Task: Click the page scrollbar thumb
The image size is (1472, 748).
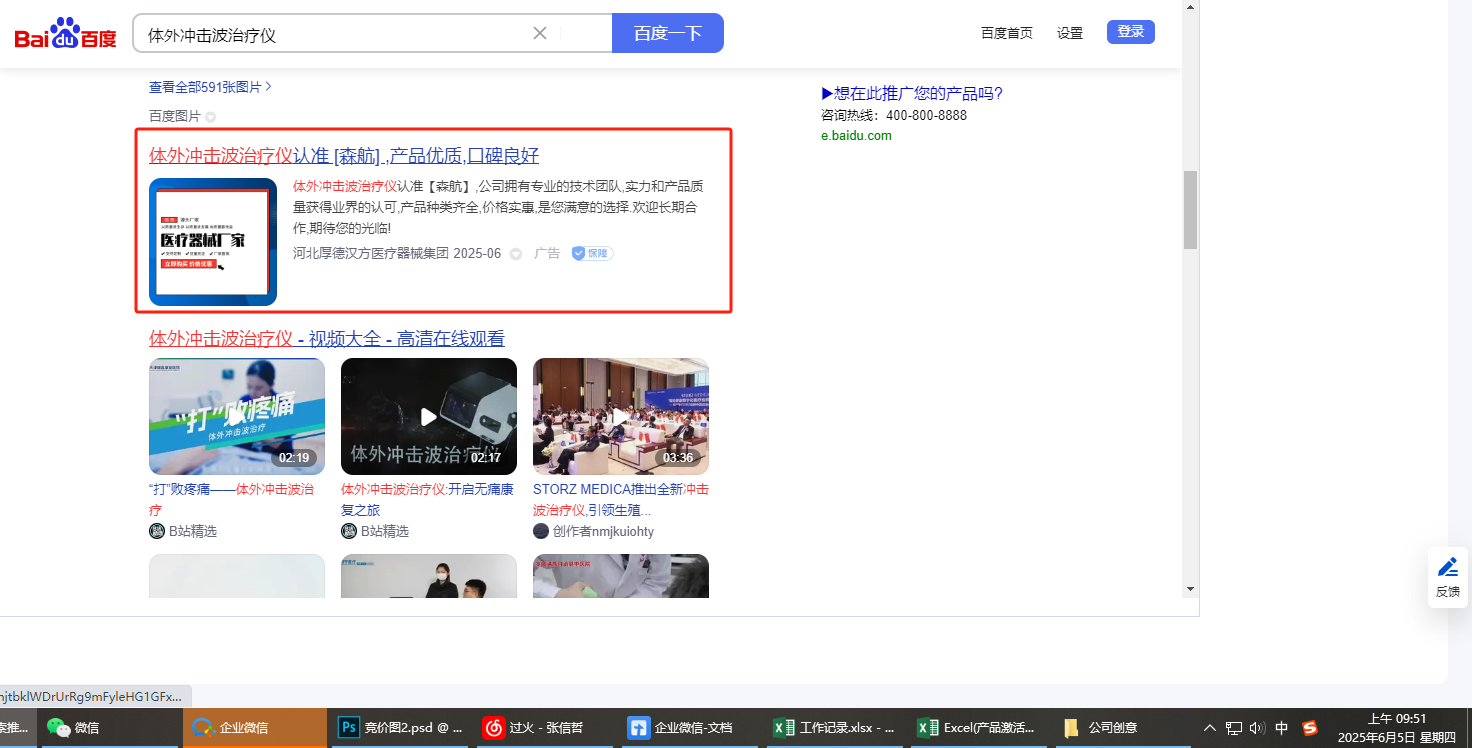Action: (1190, 209)
